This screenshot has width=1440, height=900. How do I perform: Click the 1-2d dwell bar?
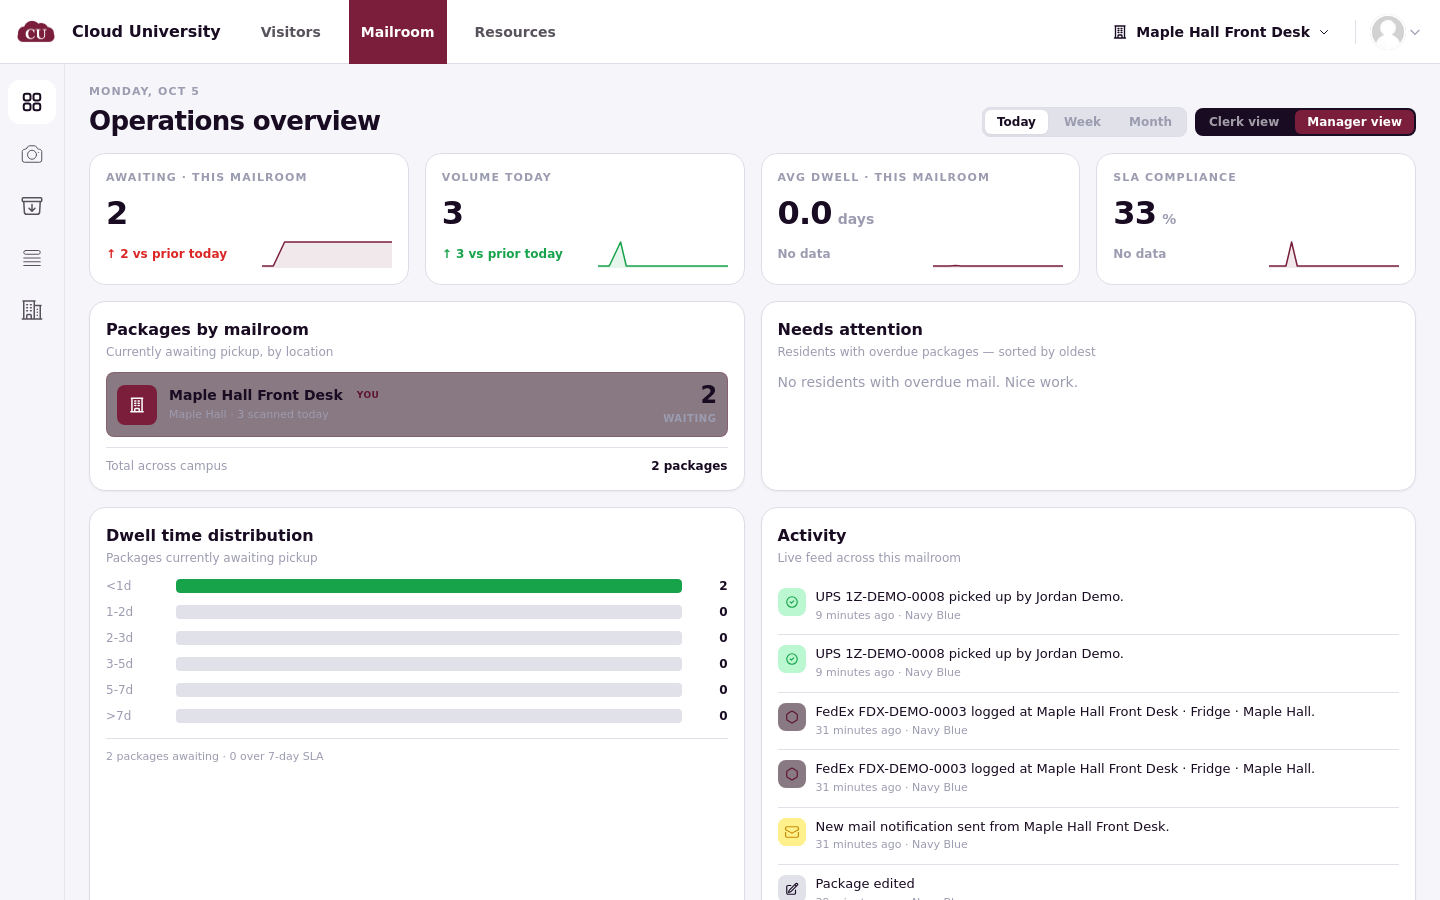tap(429, 612)
